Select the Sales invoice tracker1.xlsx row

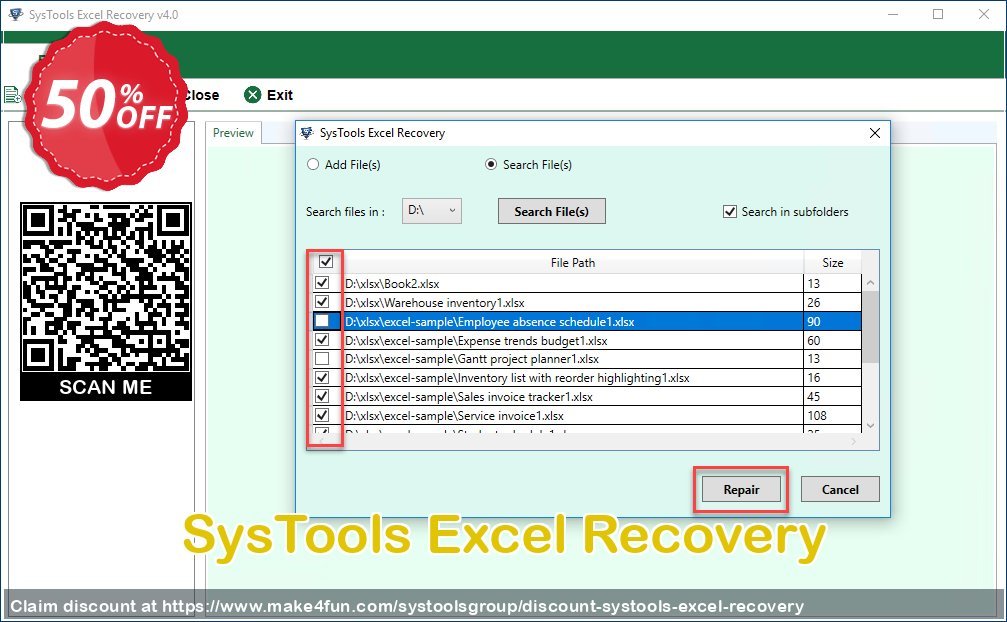tap(587, 397)
